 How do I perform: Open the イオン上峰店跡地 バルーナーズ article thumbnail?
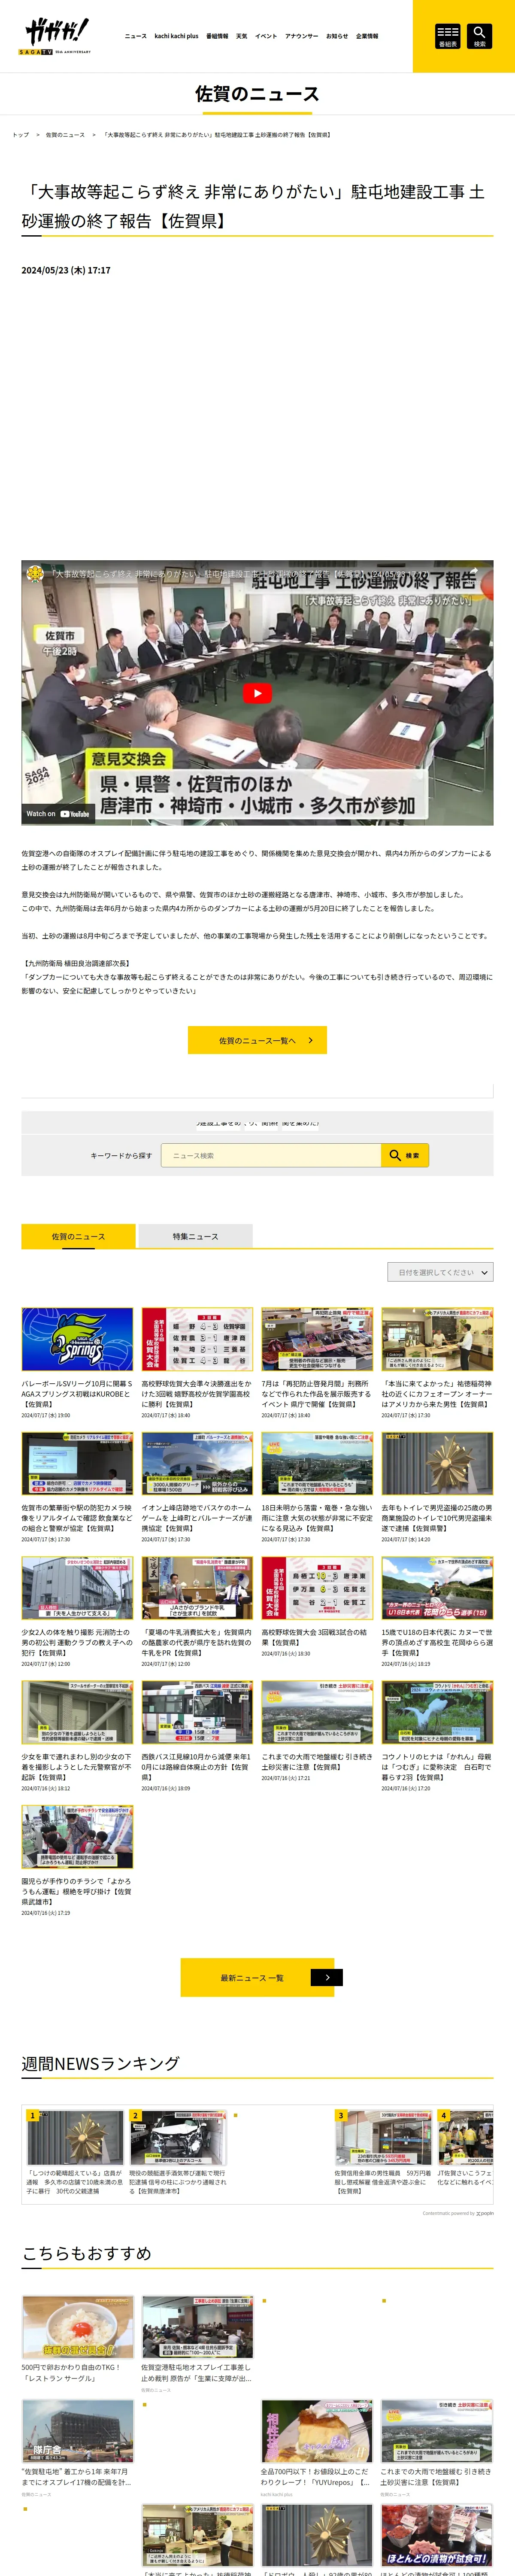[x=197, y=1463]
